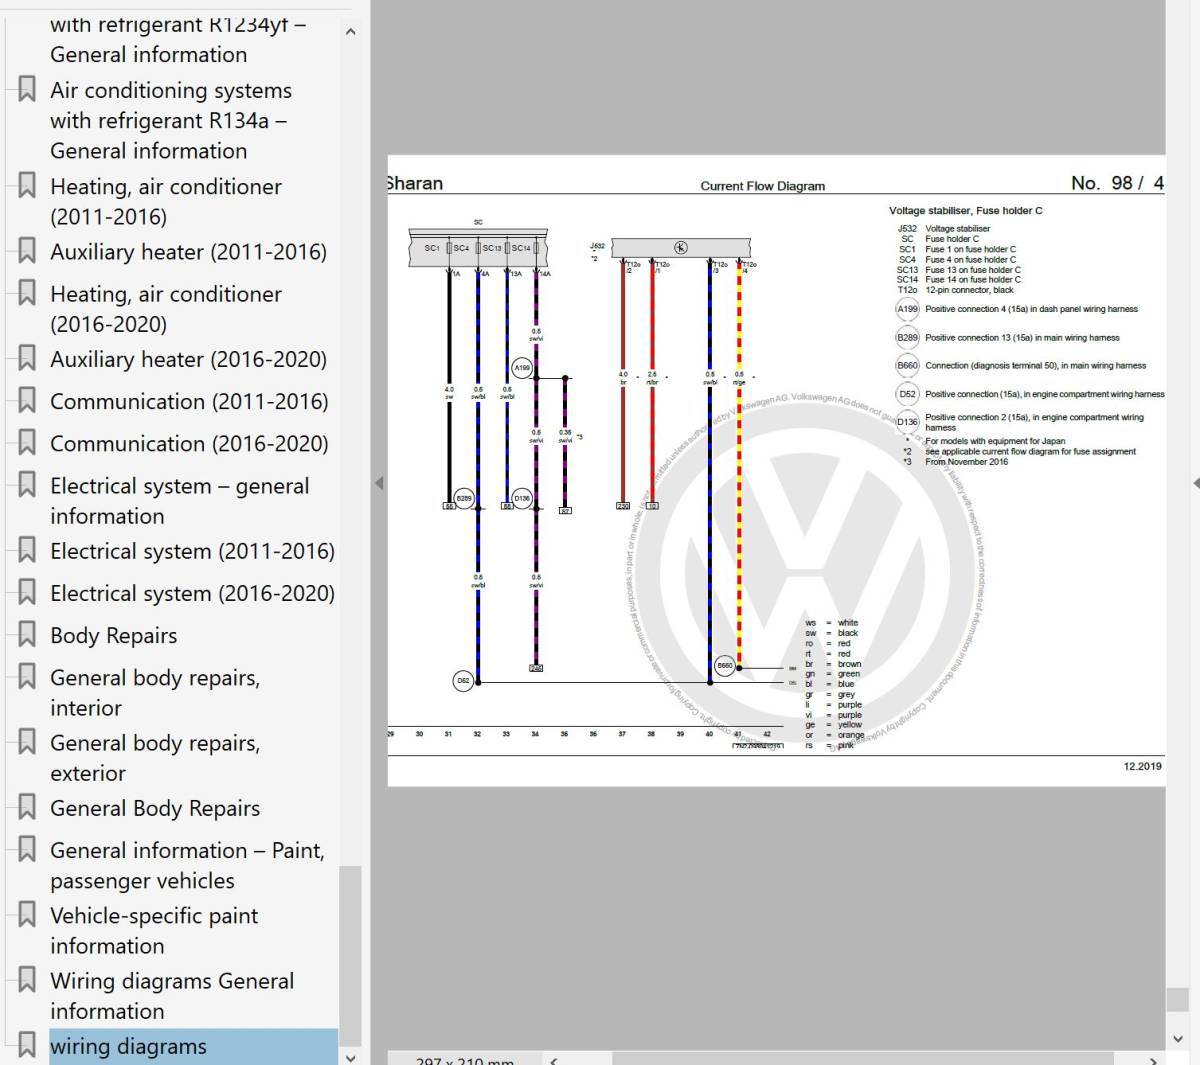Viewport: 1200px width, 1065px height.
Task: Go to 'Communication (2011-2016)' bookmark
Action: point(189,401)
